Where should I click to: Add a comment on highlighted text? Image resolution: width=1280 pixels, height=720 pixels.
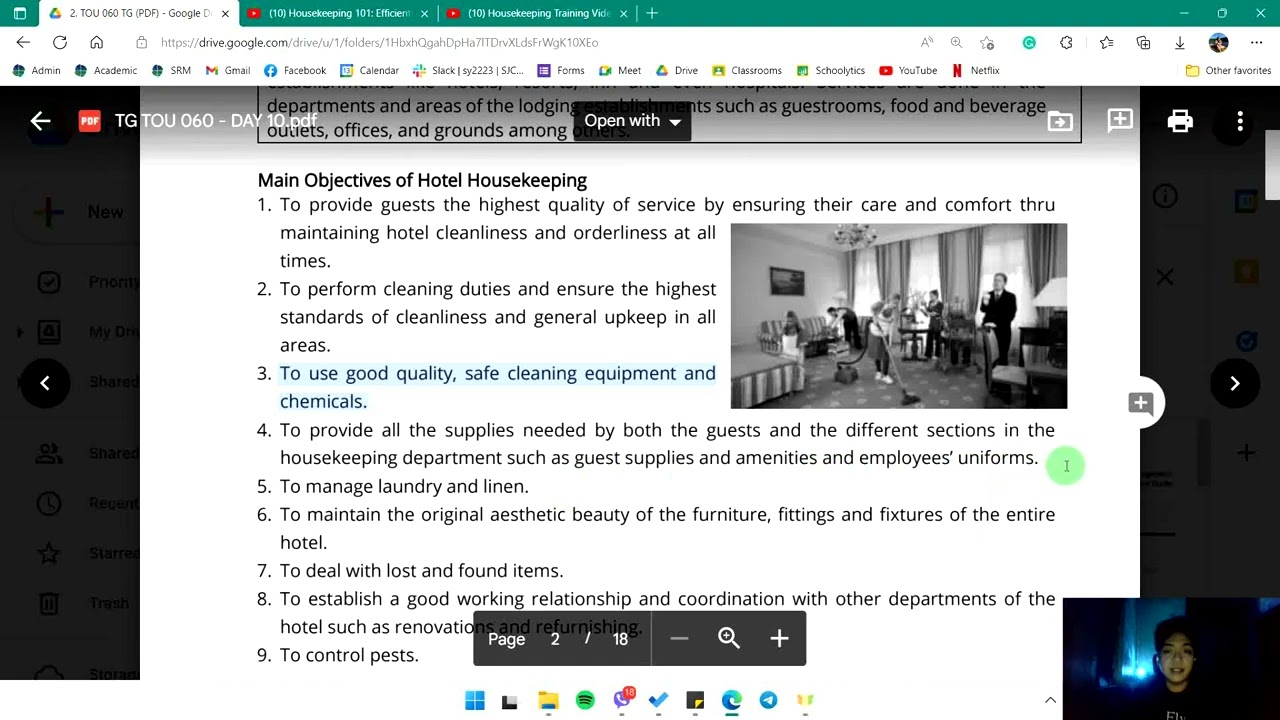1141,403
